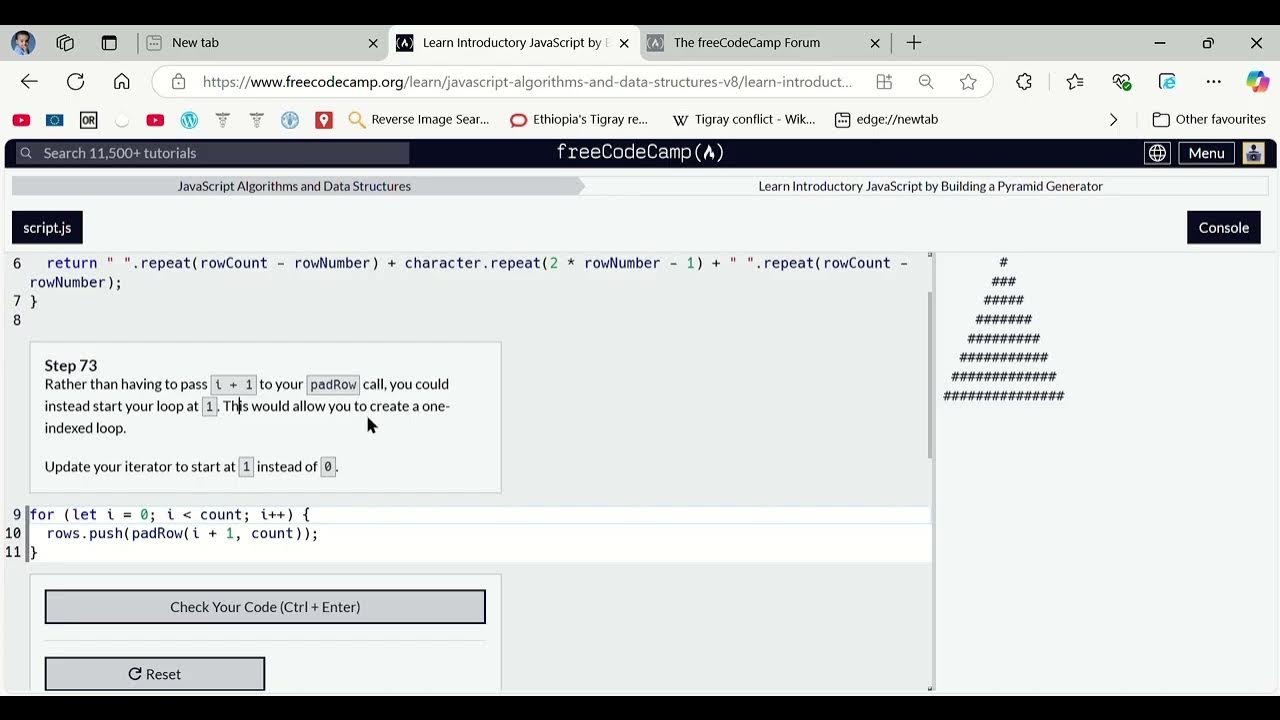Click the for loop line 9 code
The height and width of the screenshot is (720, 1280).
pos(169,515)
